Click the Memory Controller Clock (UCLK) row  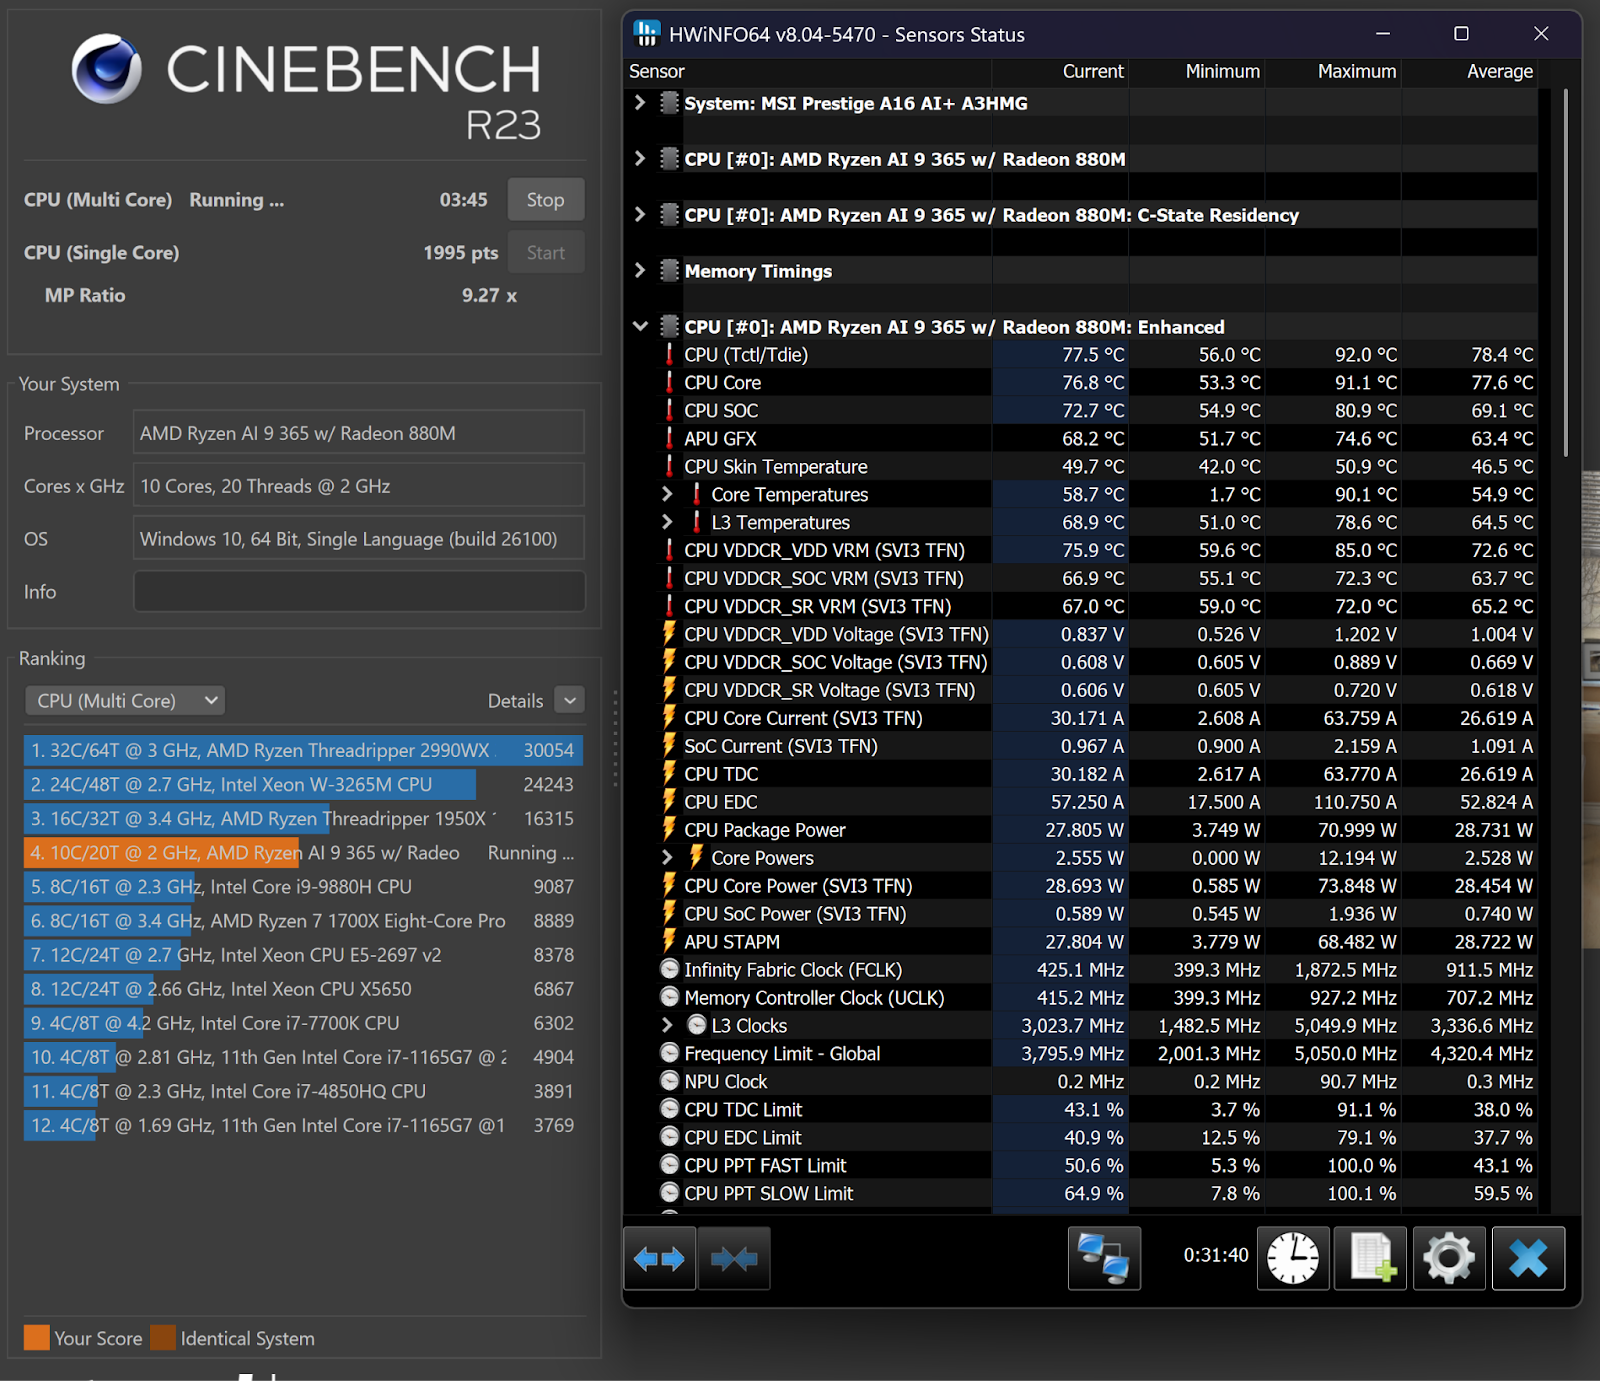1097,997
